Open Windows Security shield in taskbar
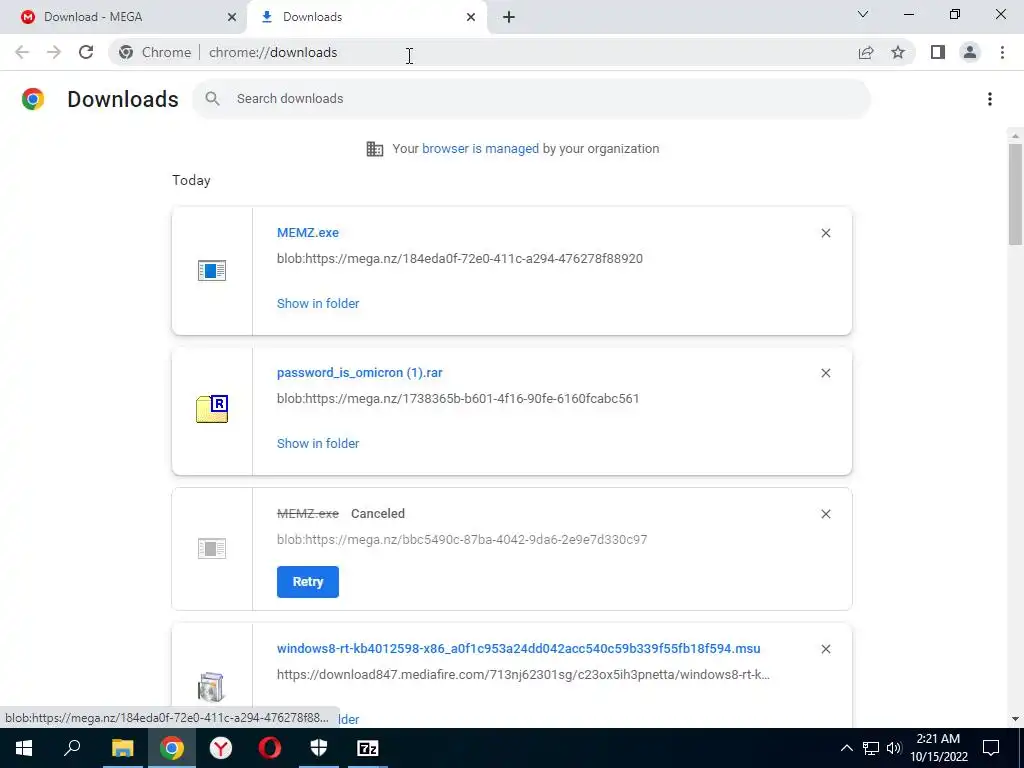1024x768 pixels. click(319, 748)
